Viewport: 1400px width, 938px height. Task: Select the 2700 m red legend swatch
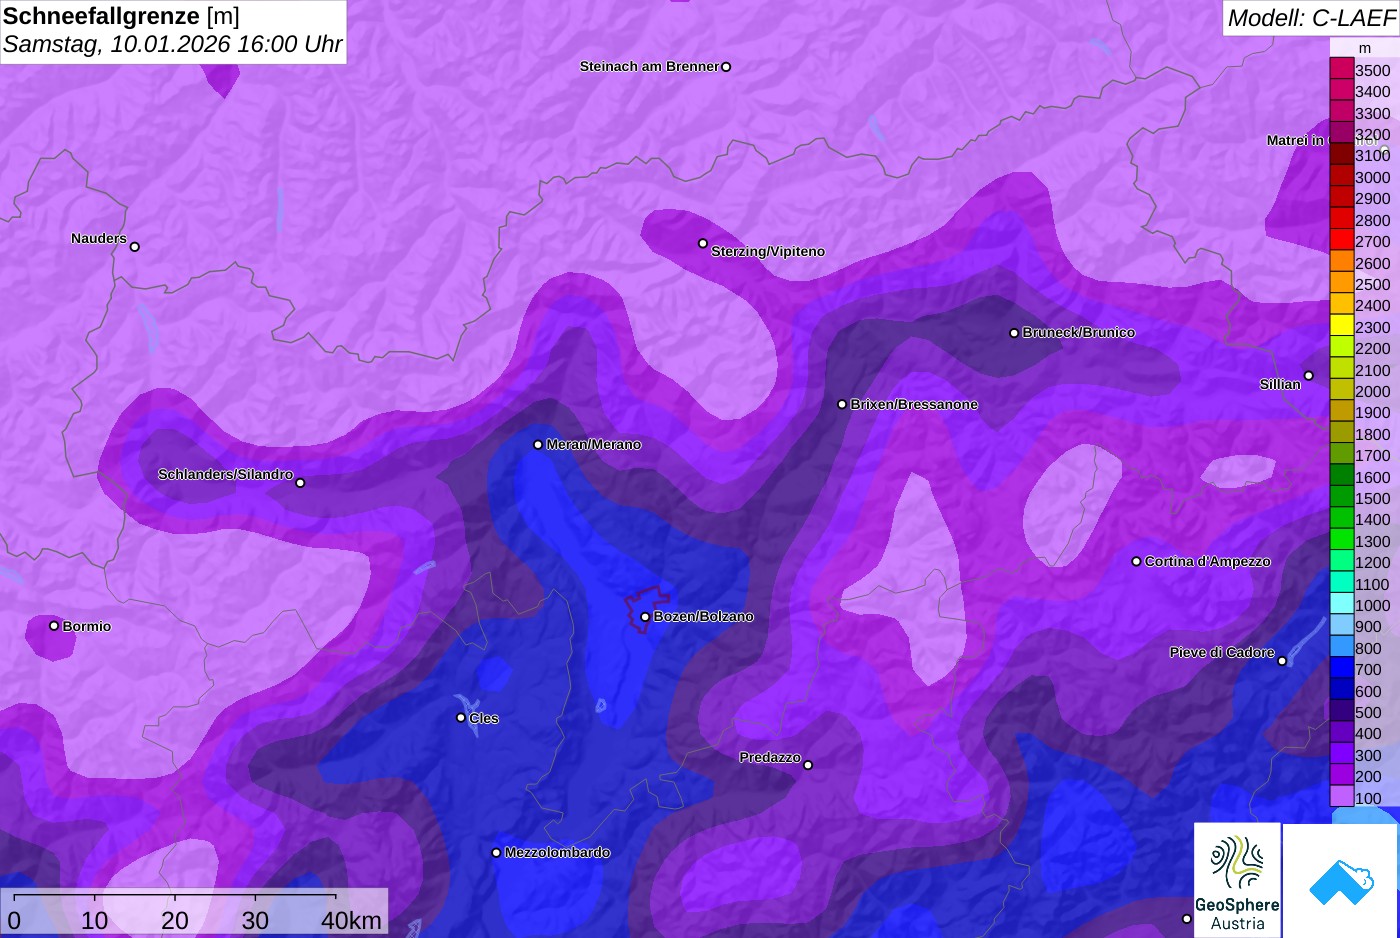(1341, 241)
